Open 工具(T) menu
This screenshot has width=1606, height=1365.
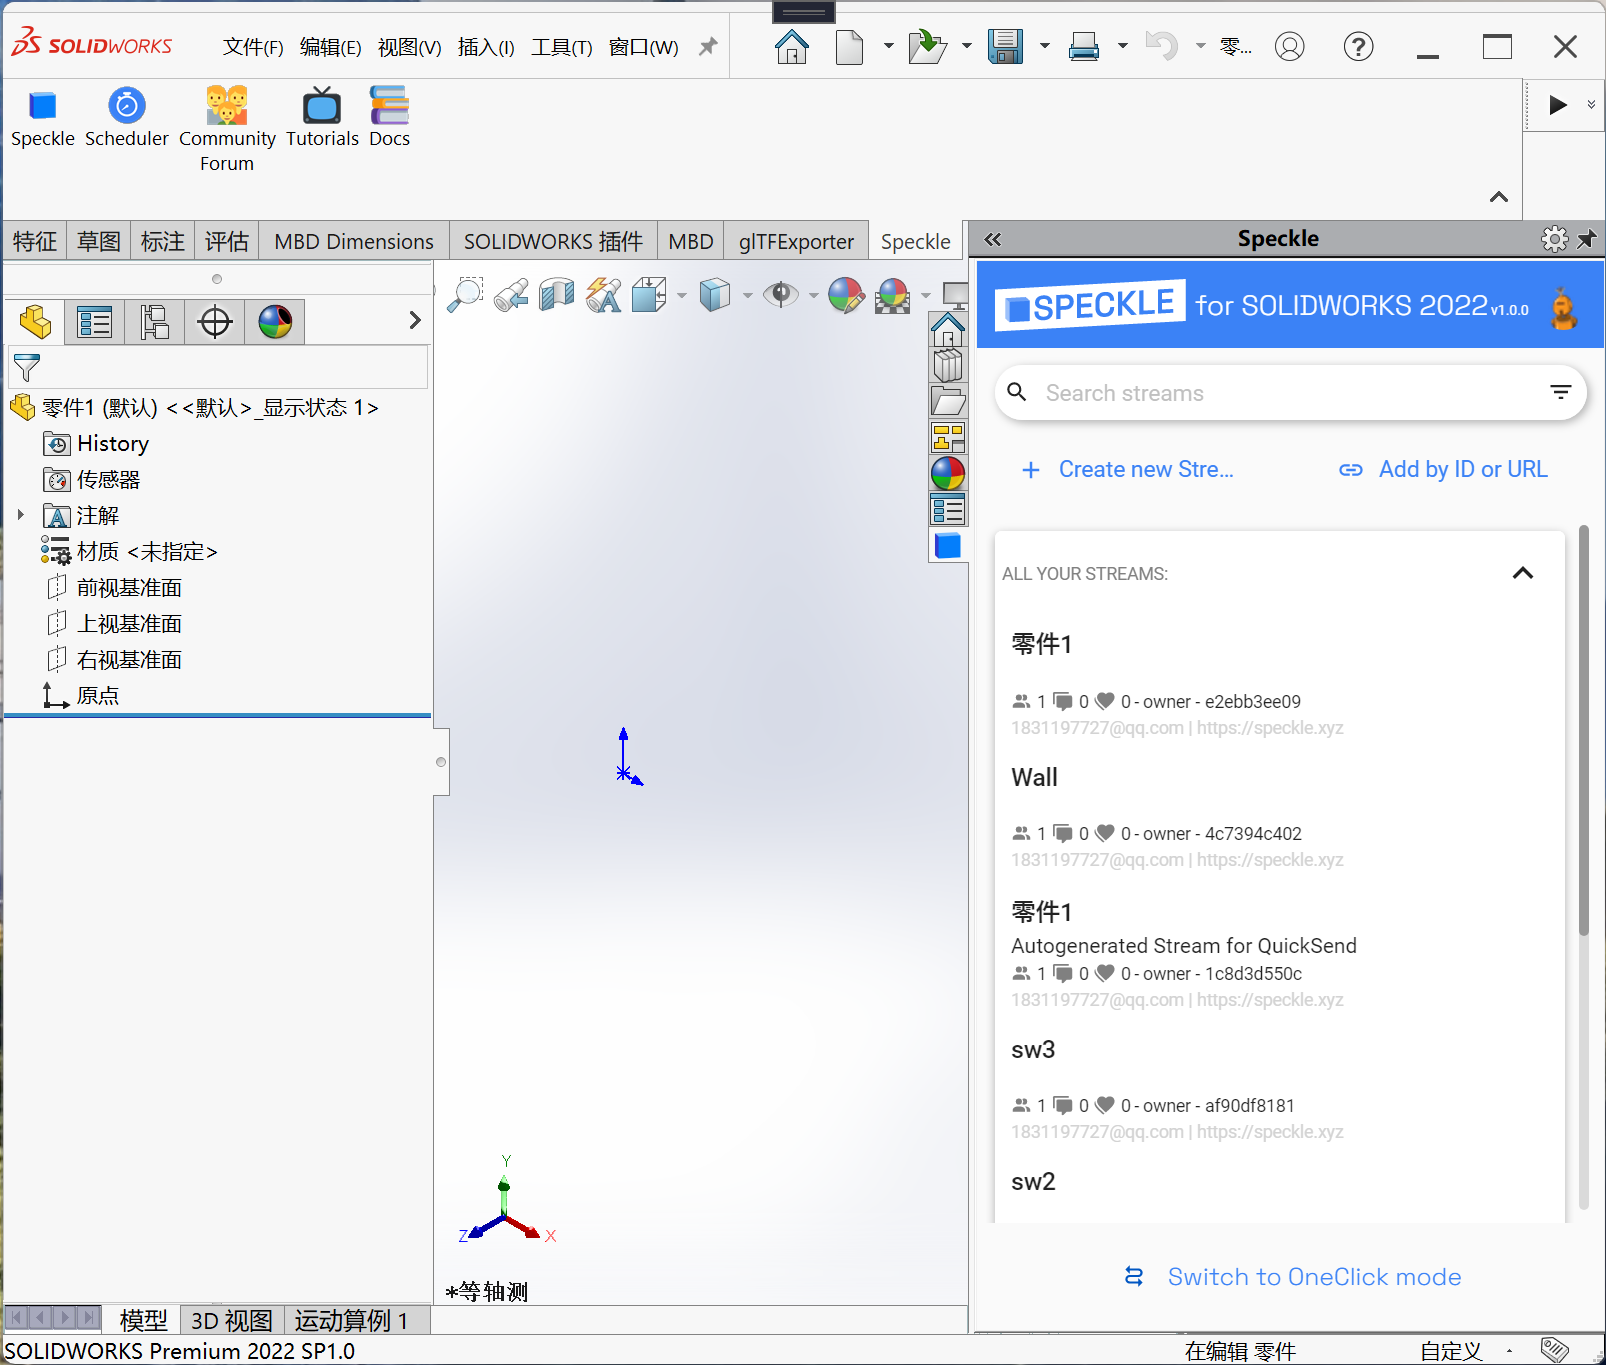tap(561, 47)
